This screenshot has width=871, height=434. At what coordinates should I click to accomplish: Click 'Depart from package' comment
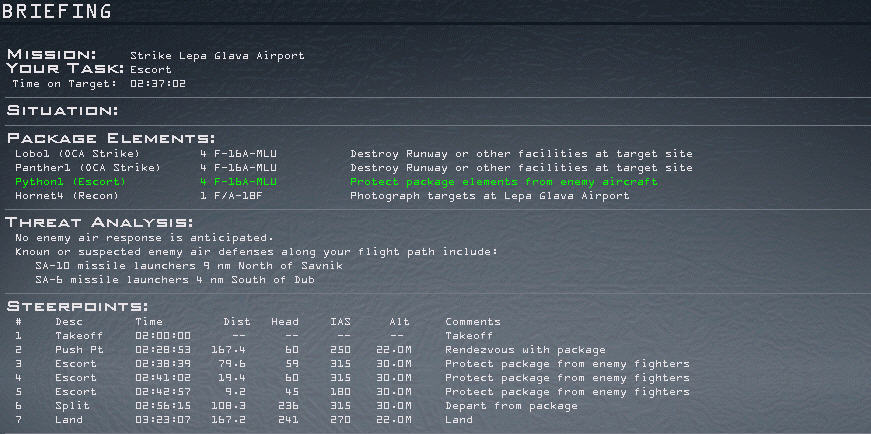pos(511,406)
